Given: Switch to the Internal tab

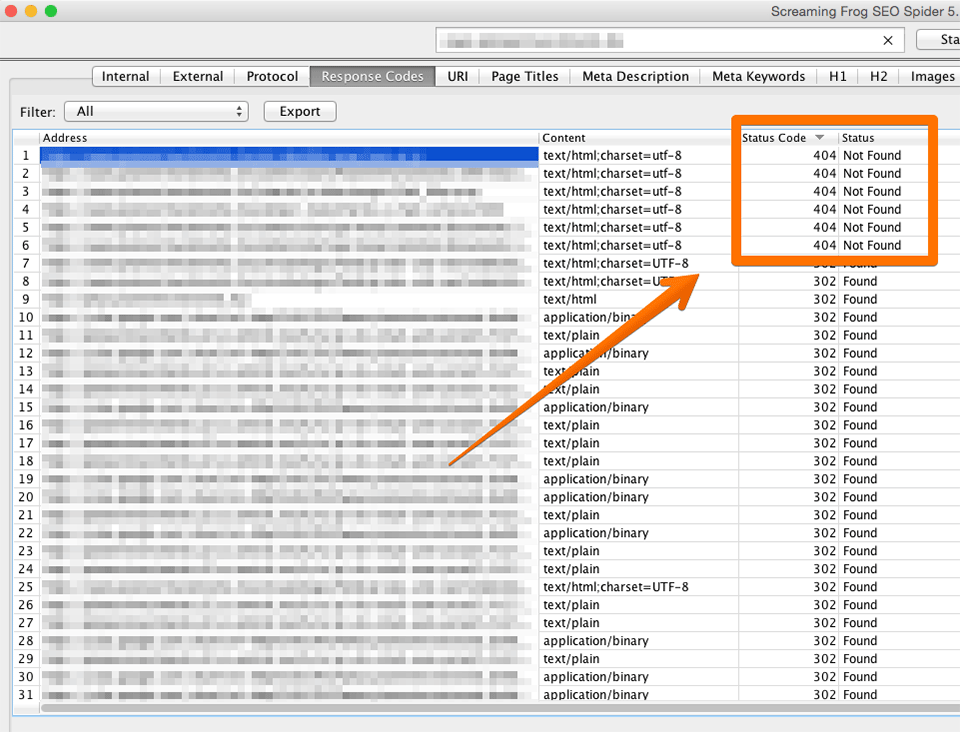Looking at the screenshot, I should (125, 76).
